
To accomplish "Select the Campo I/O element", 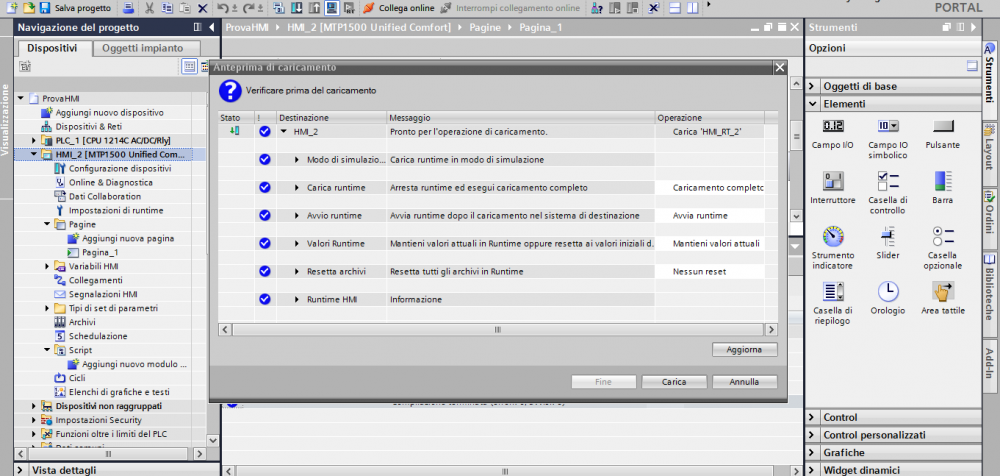I will (832, 133).
